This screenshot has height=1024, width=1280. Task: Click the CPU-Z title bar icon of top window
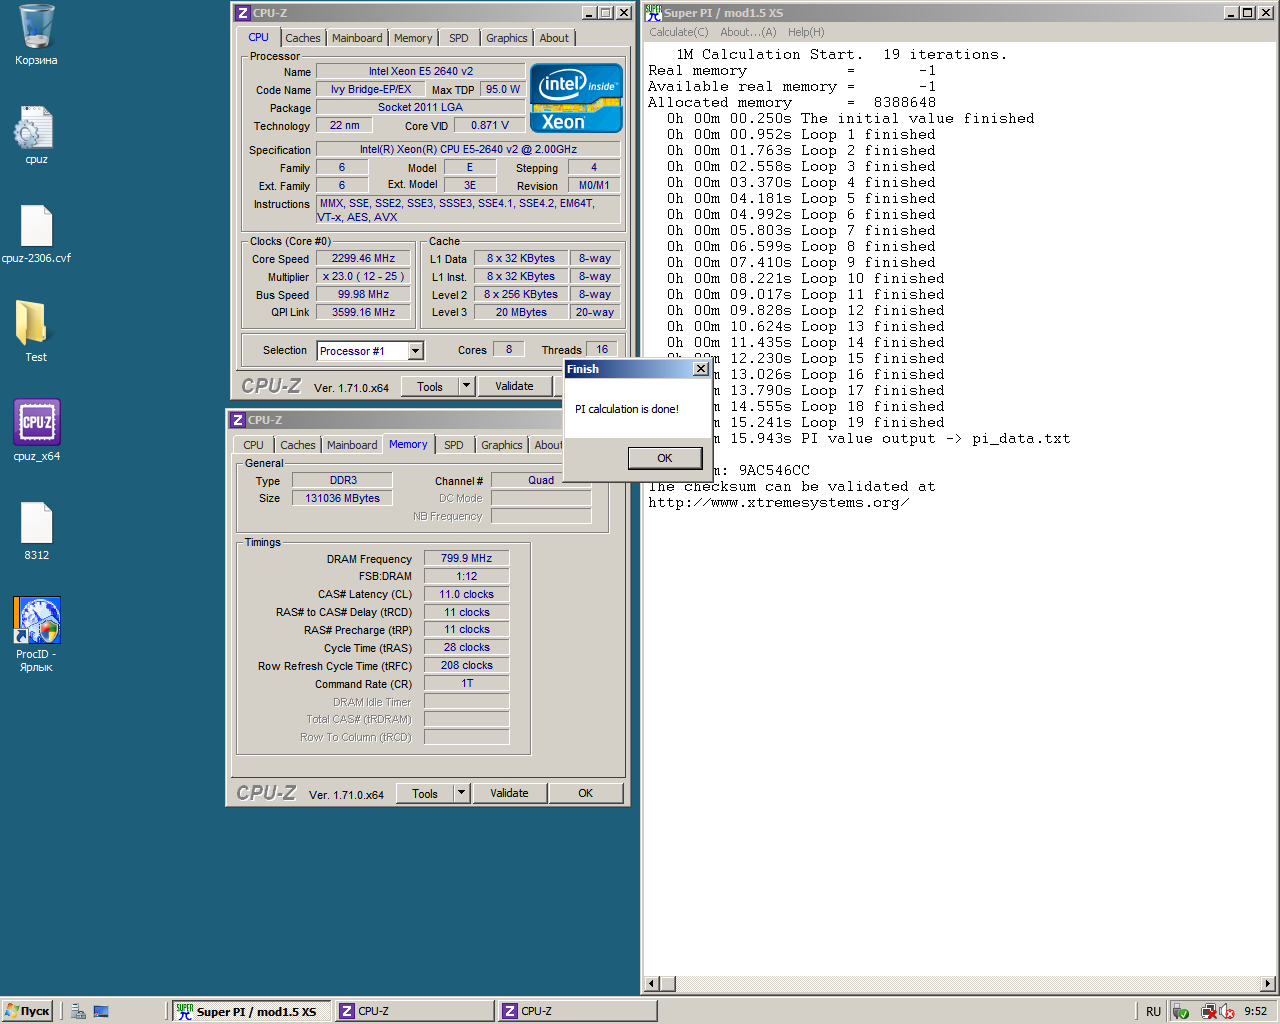tap(242, 13)
